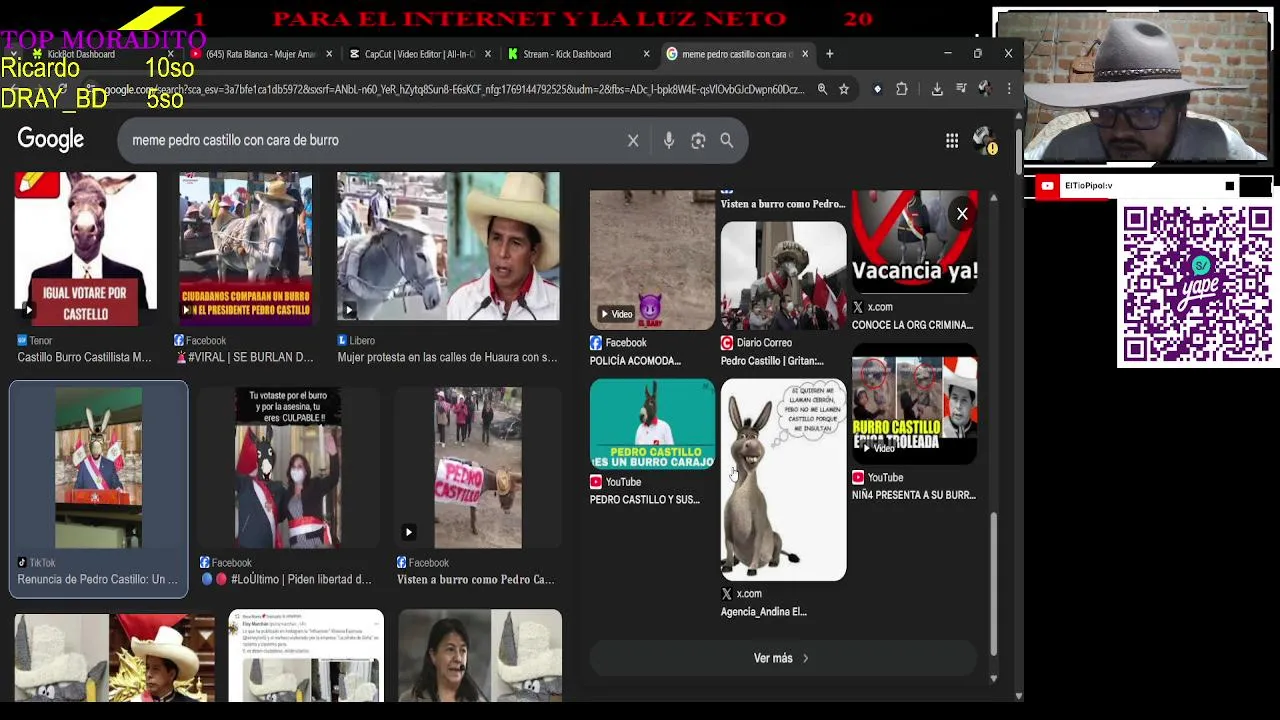Viewport: 1280px width, 720px height.
Task: Bookmark this page with star icon
Action: [x=844, y=89]
